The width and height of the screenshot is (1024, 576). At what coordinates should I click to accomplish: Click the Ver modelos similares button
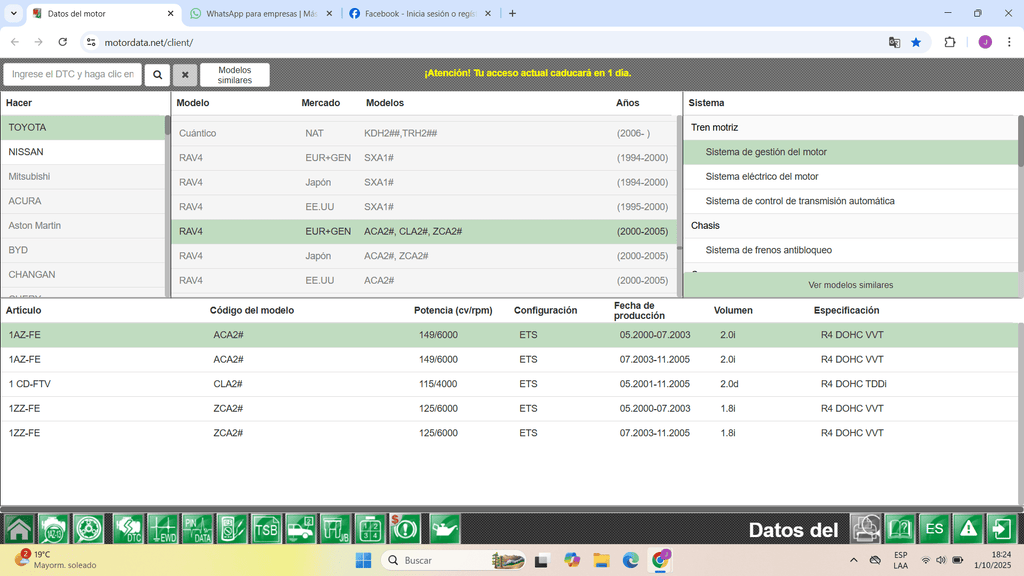pos(850,285)
